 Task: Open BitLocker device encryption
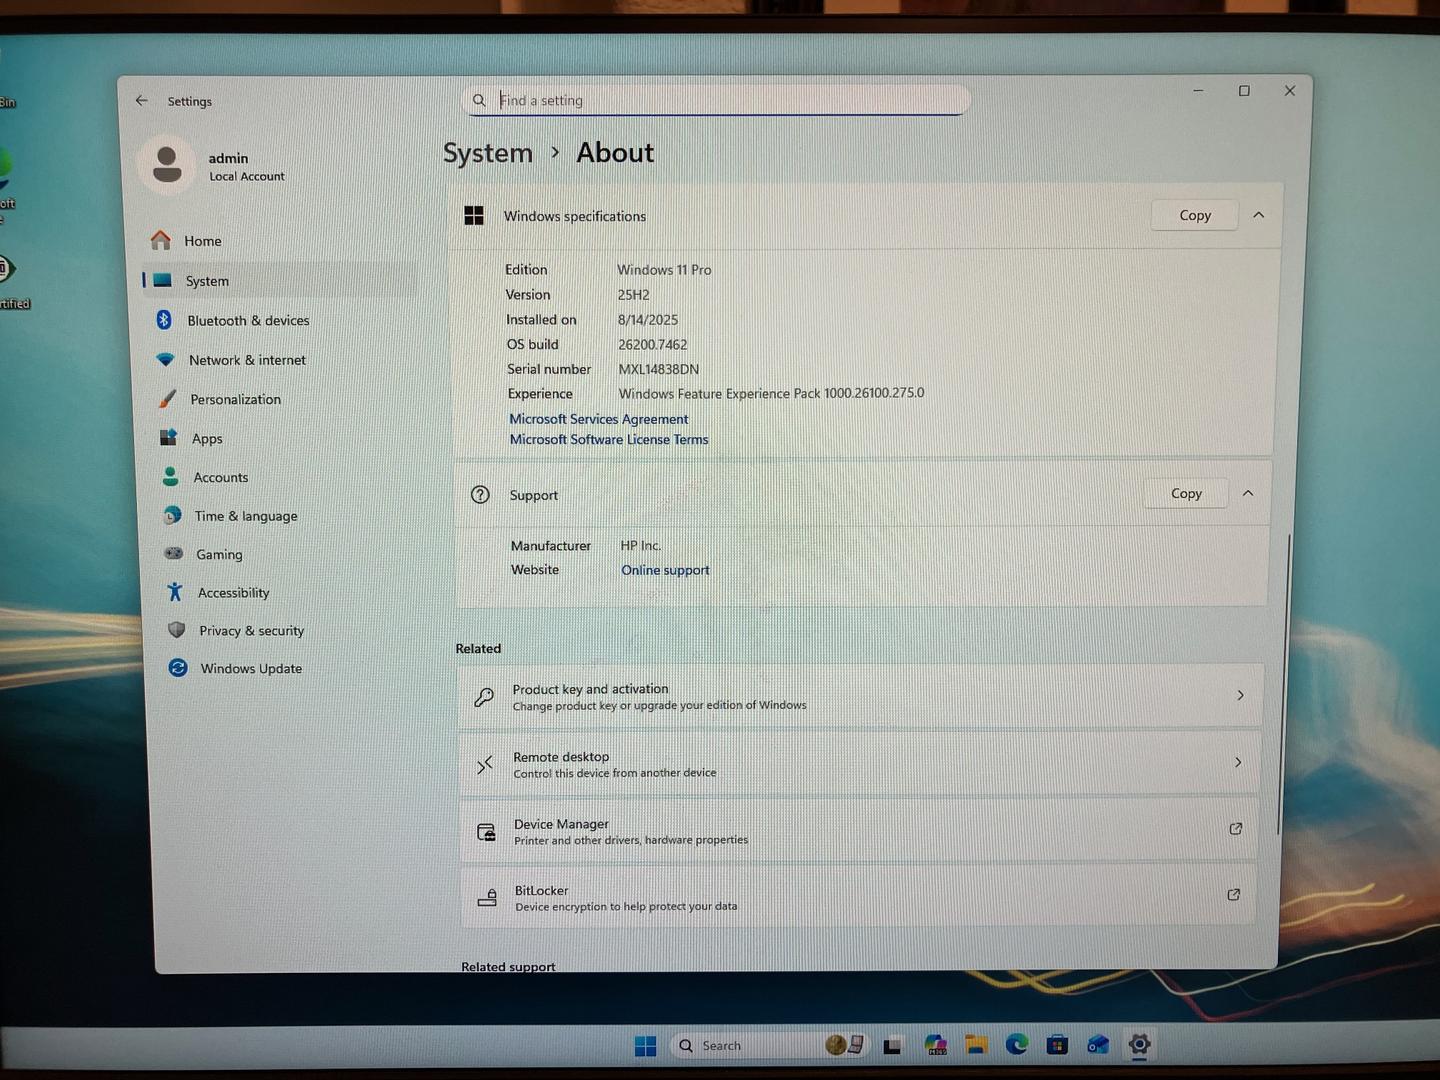point(858,897)
